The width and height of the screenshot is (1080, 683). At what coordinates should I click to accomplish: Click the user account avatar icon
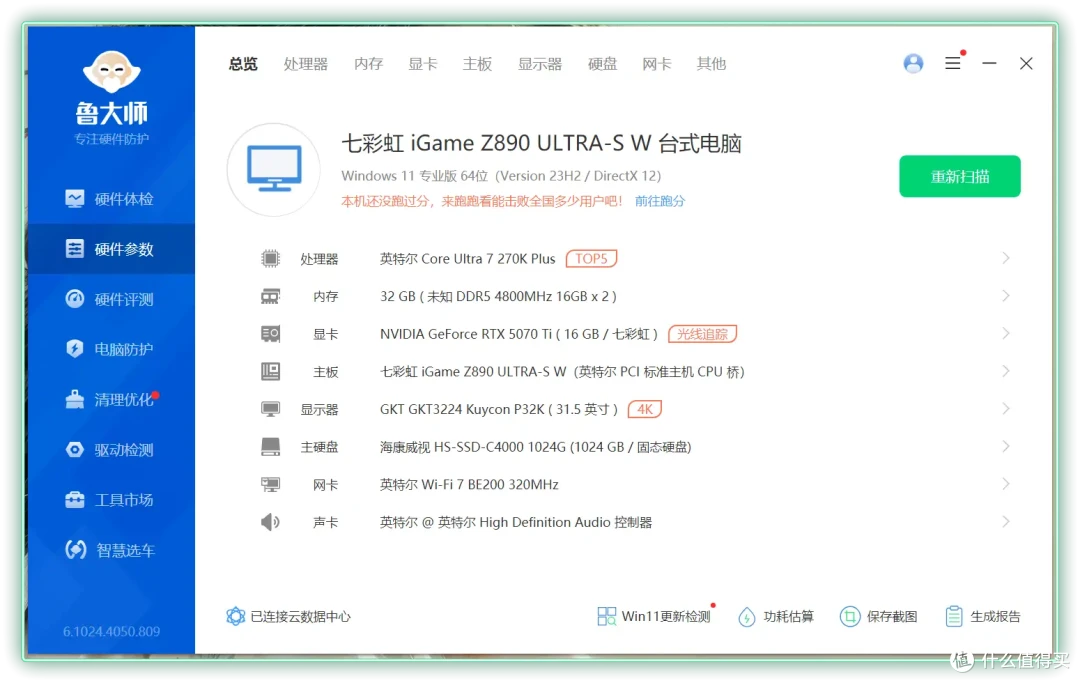(913, 63)
